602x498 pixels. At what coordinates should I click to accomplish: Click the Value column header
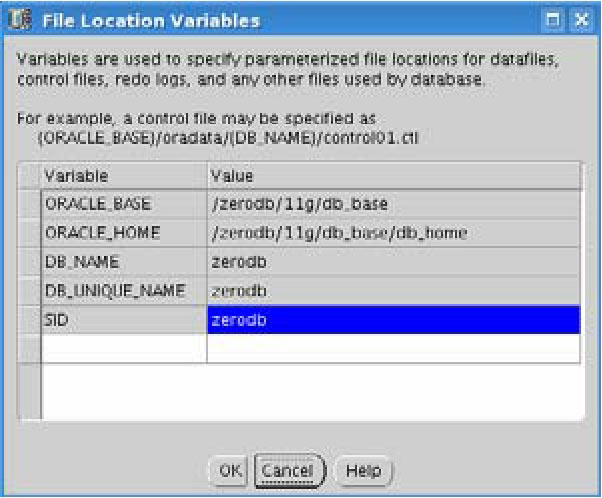[394, 176]
